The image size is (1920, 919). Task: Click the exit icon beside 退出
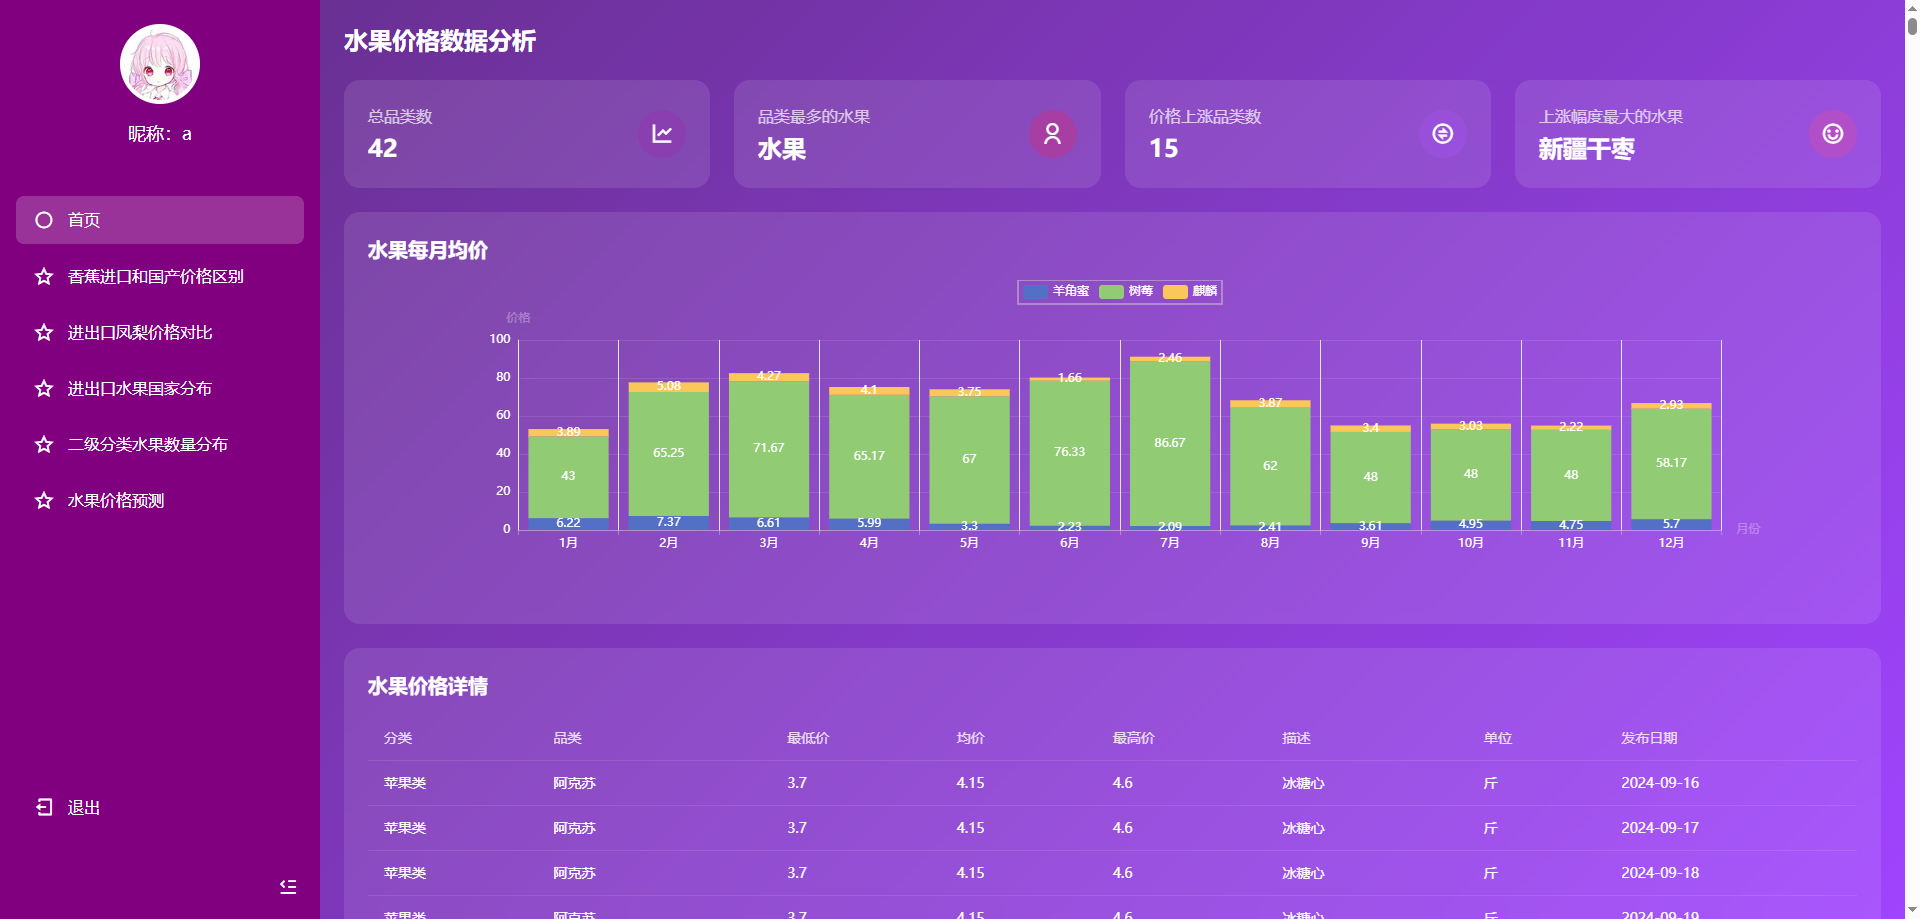pyautogui.click(x=44, y=807)
